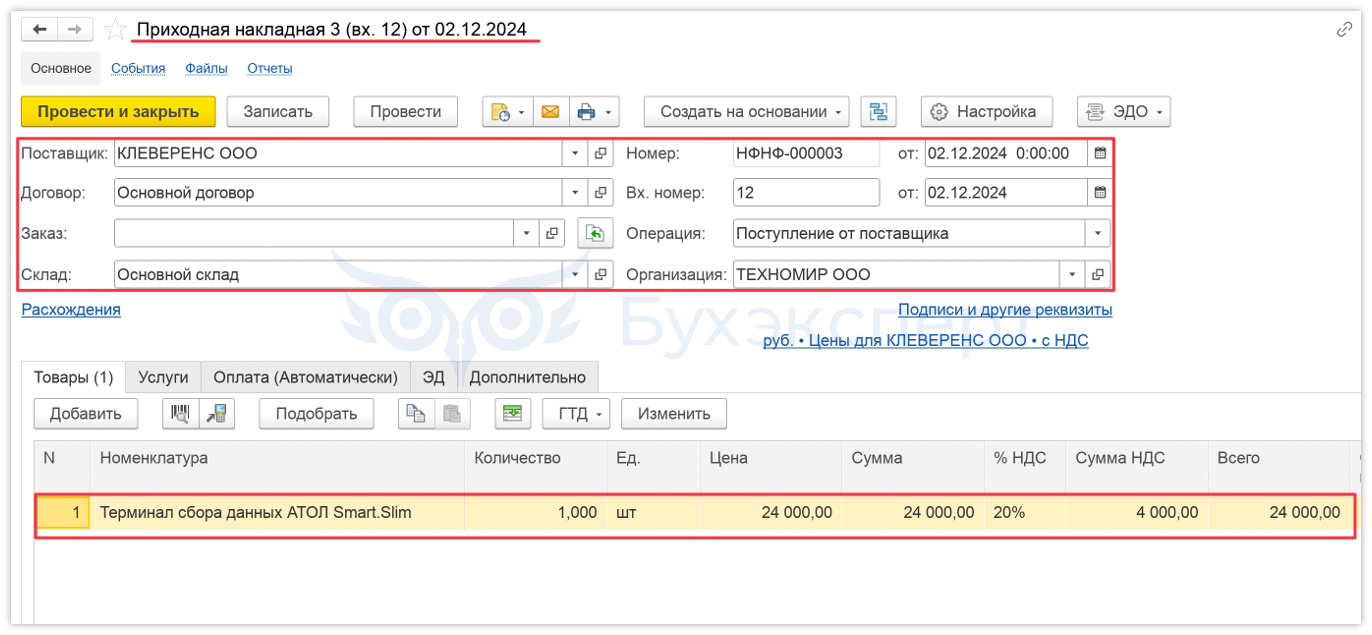Switch to Основное section
Viewport: 1372px width, 635px height.
(x=61, y=69)
